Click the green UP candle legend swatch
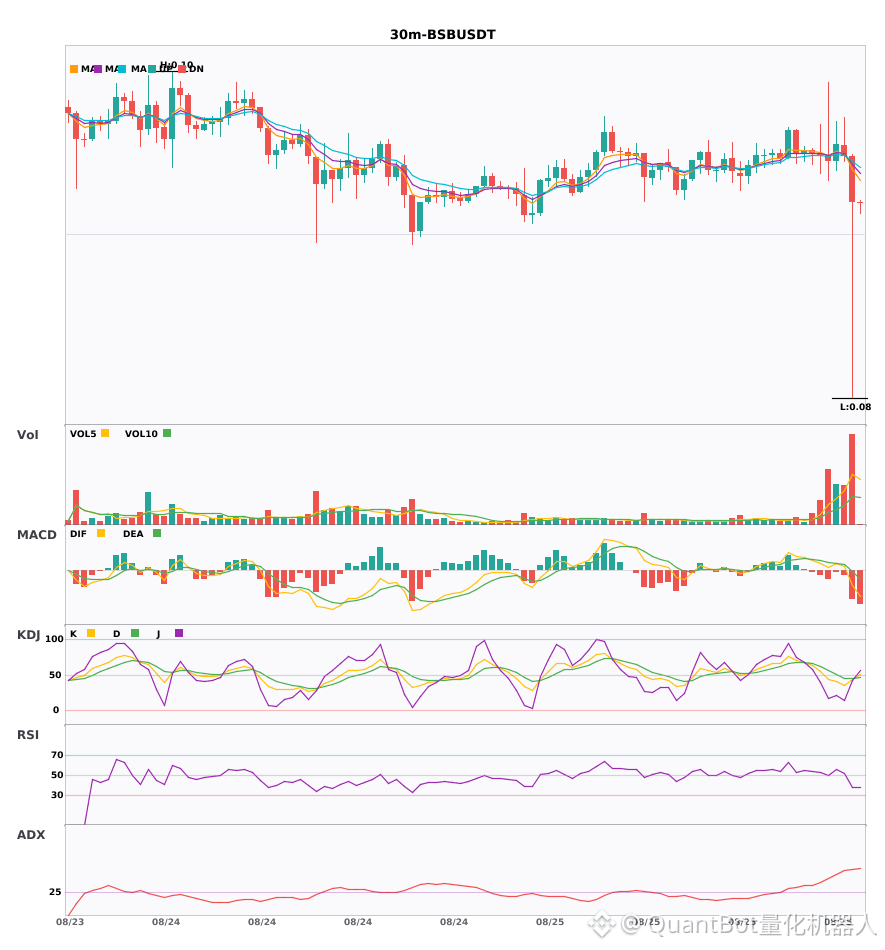Screen dimensions: 885x950 [152, 69]
